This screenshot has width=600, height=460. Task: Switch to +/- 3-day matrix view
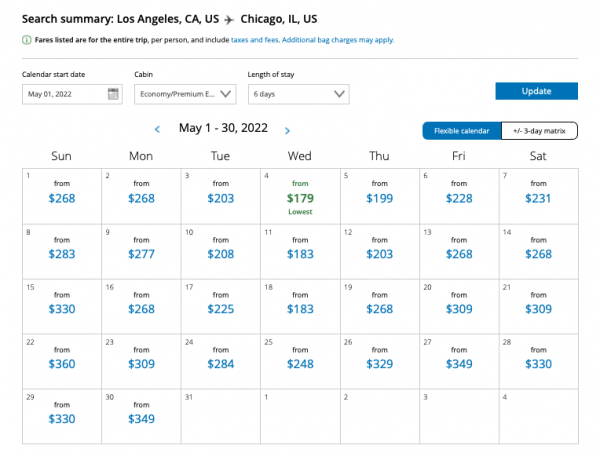539,131
